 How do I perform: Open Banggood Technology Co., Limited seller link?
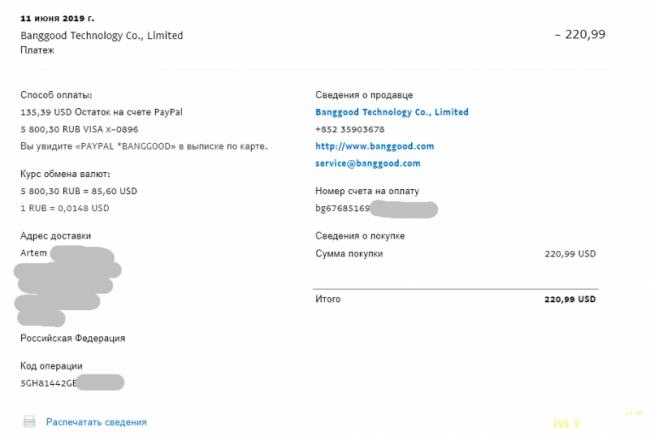(392, 112)
